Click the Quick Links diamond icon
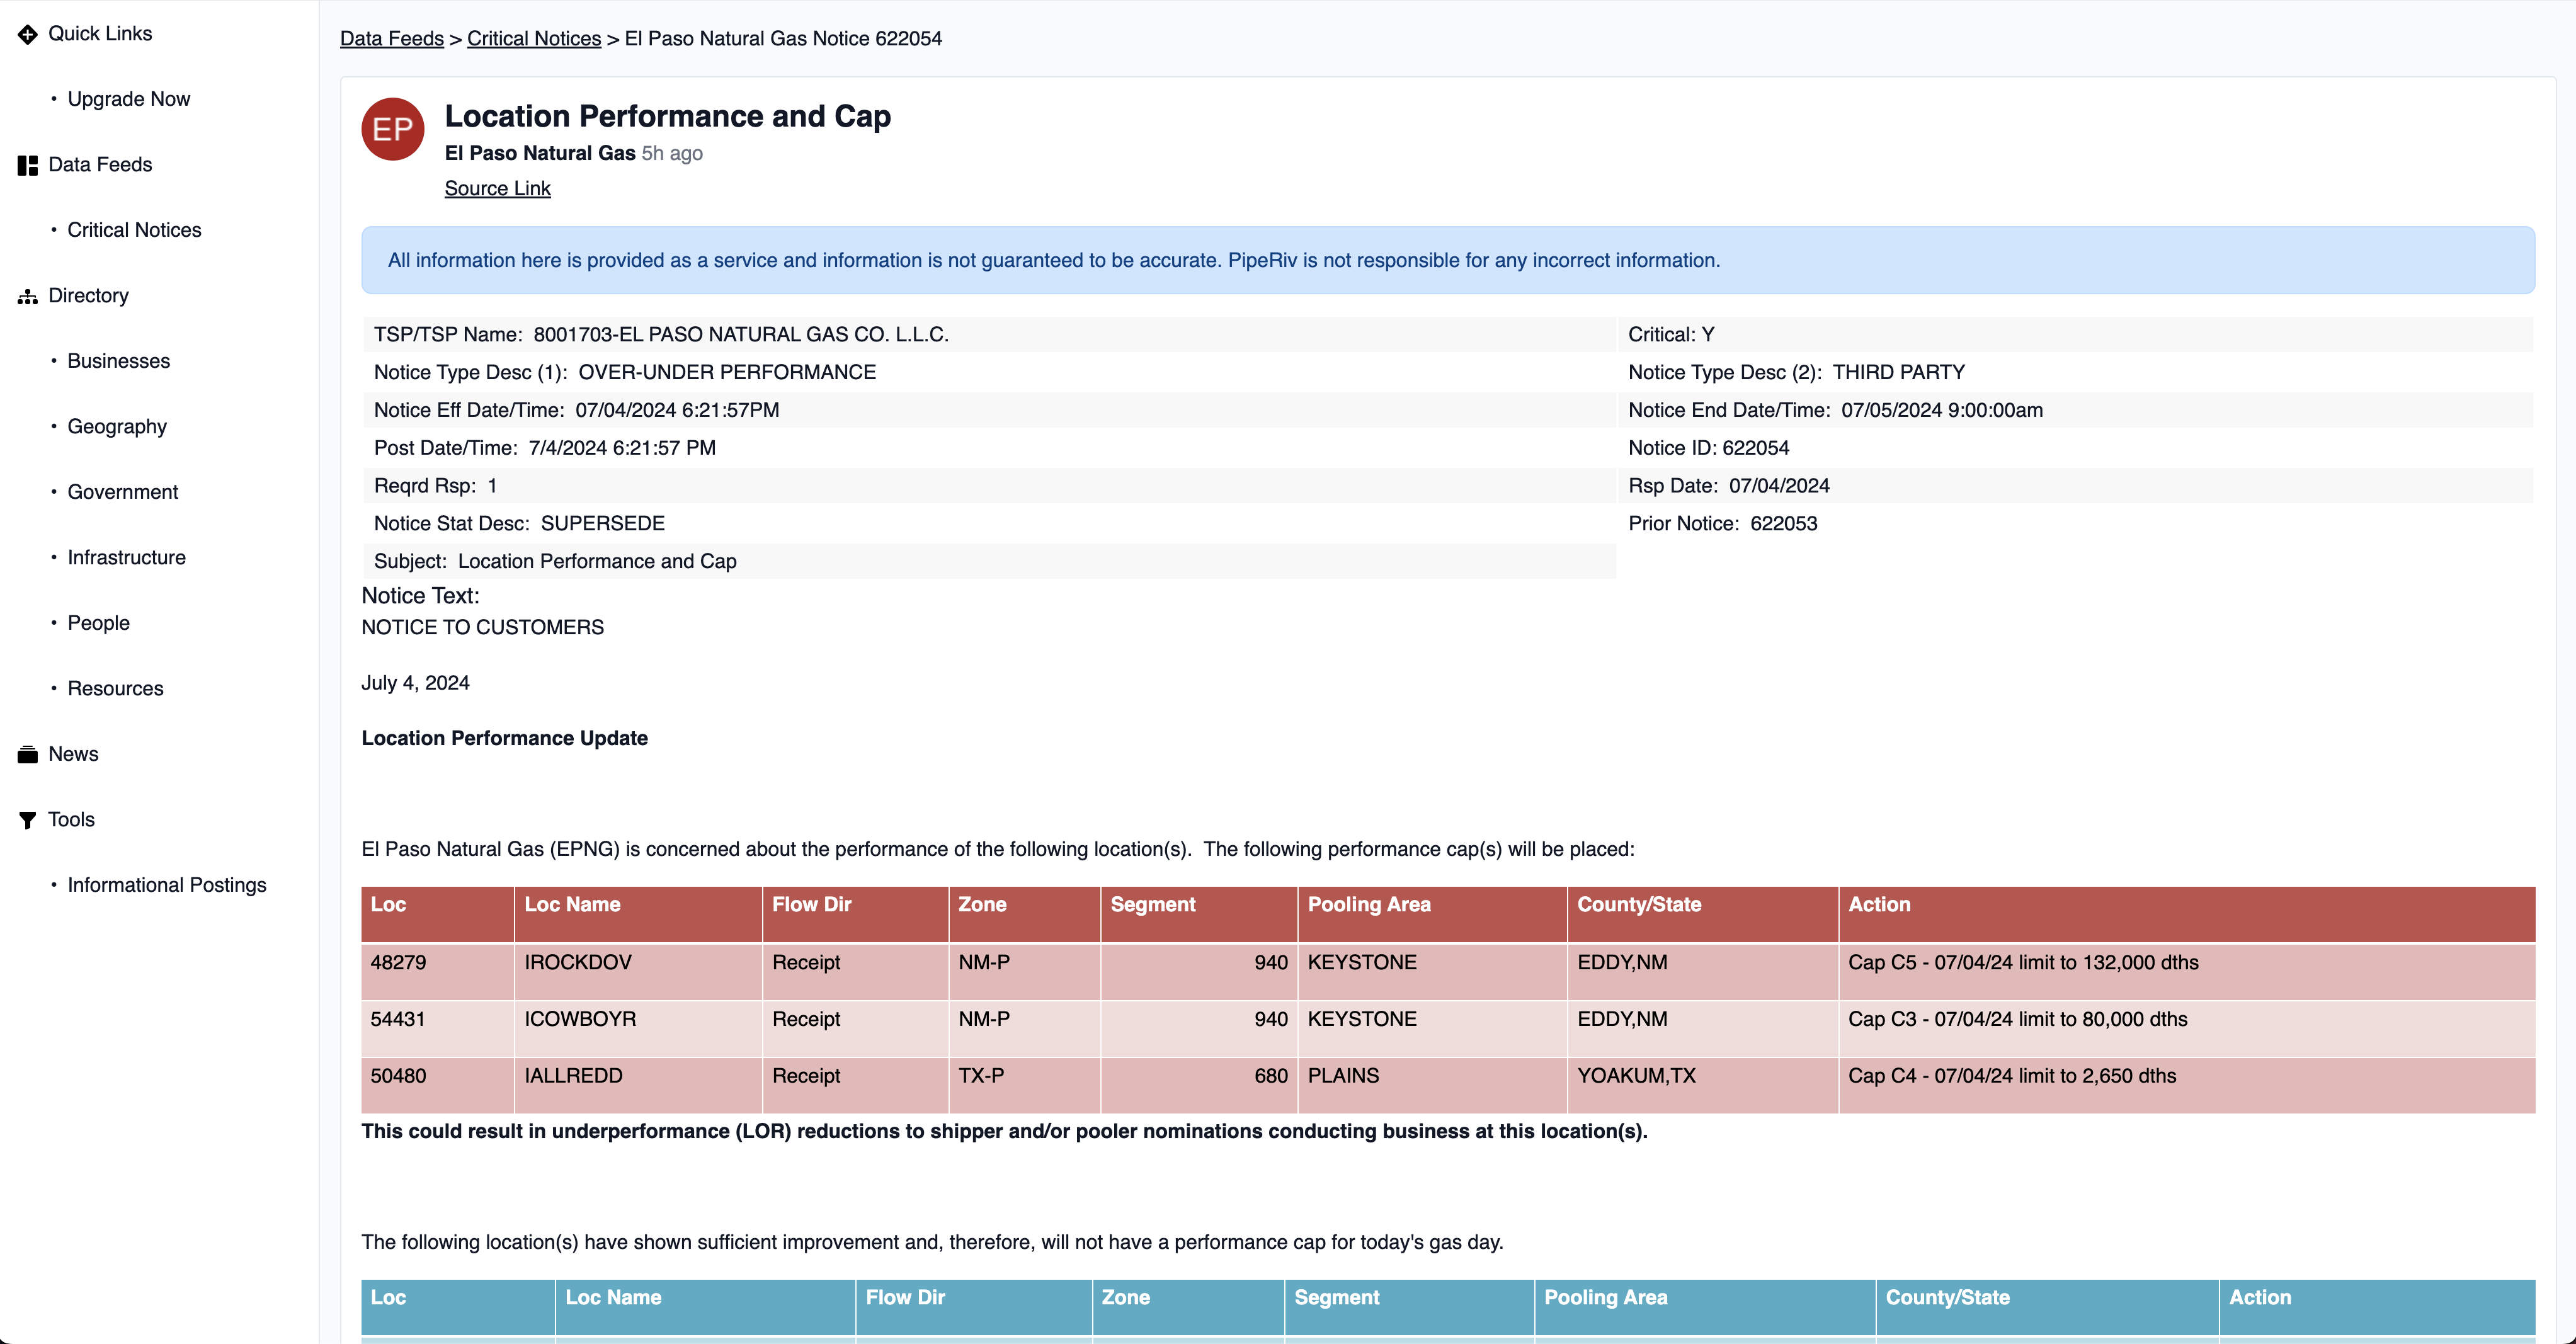 [27, 34]
